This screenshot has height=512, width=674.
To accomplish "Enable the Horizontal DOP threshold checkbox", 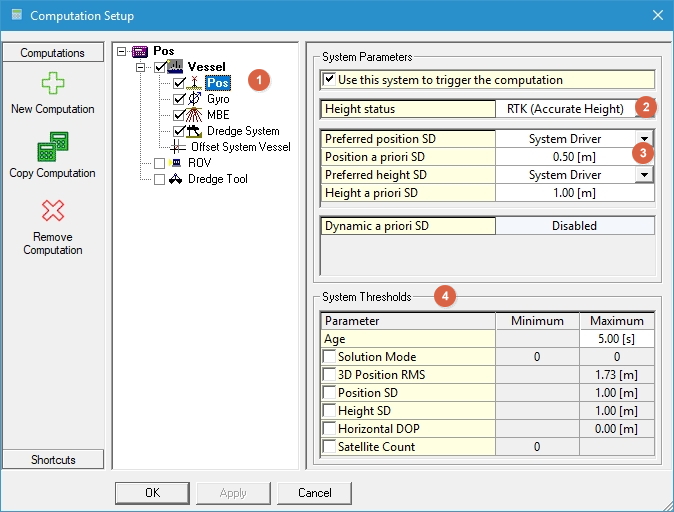I will point(329,429).
